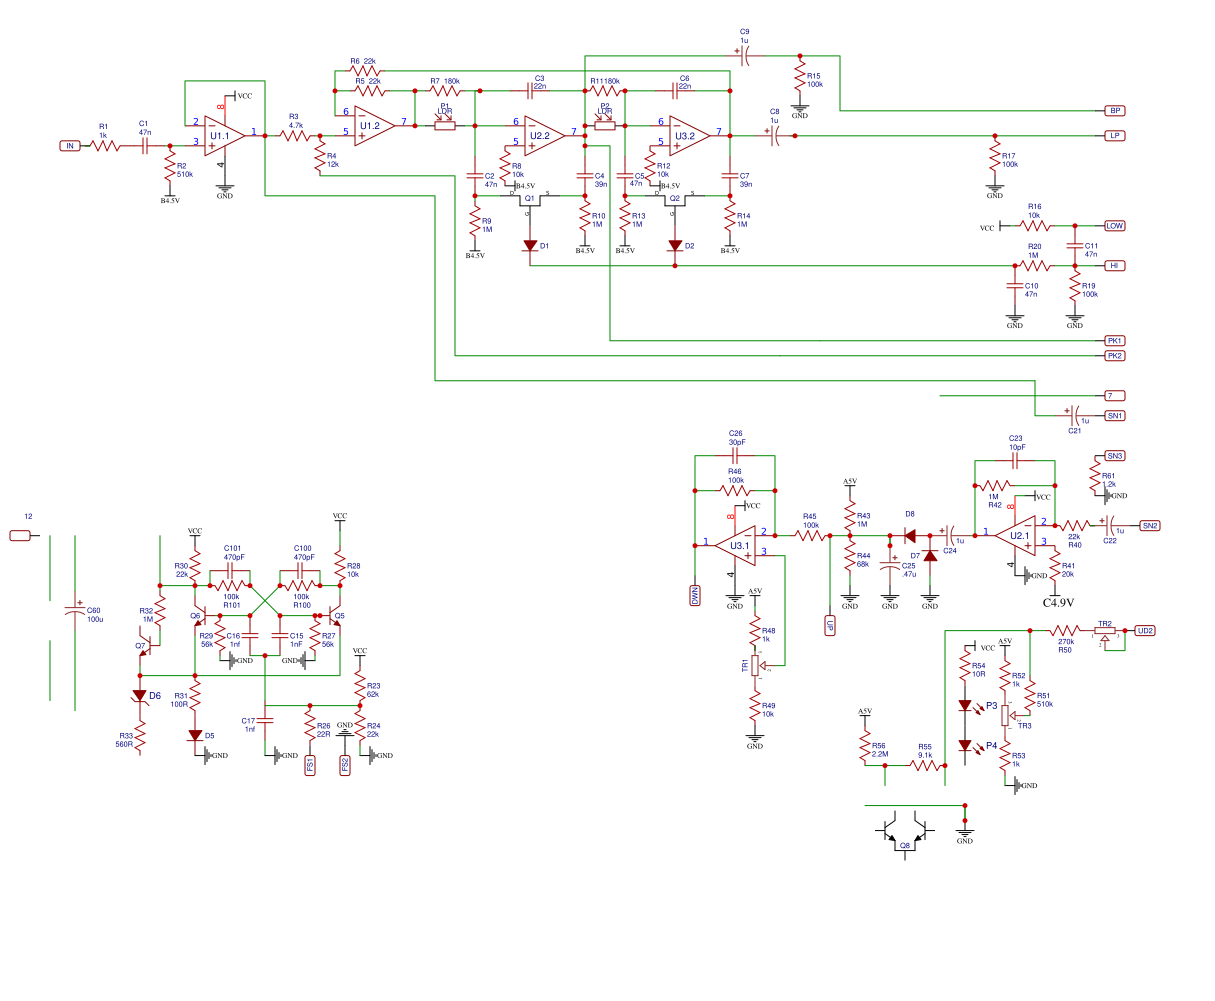Select potentiometer P1 1.0R
Image resolution: width=1215 pixels, height=1001 pixels.
446,120
